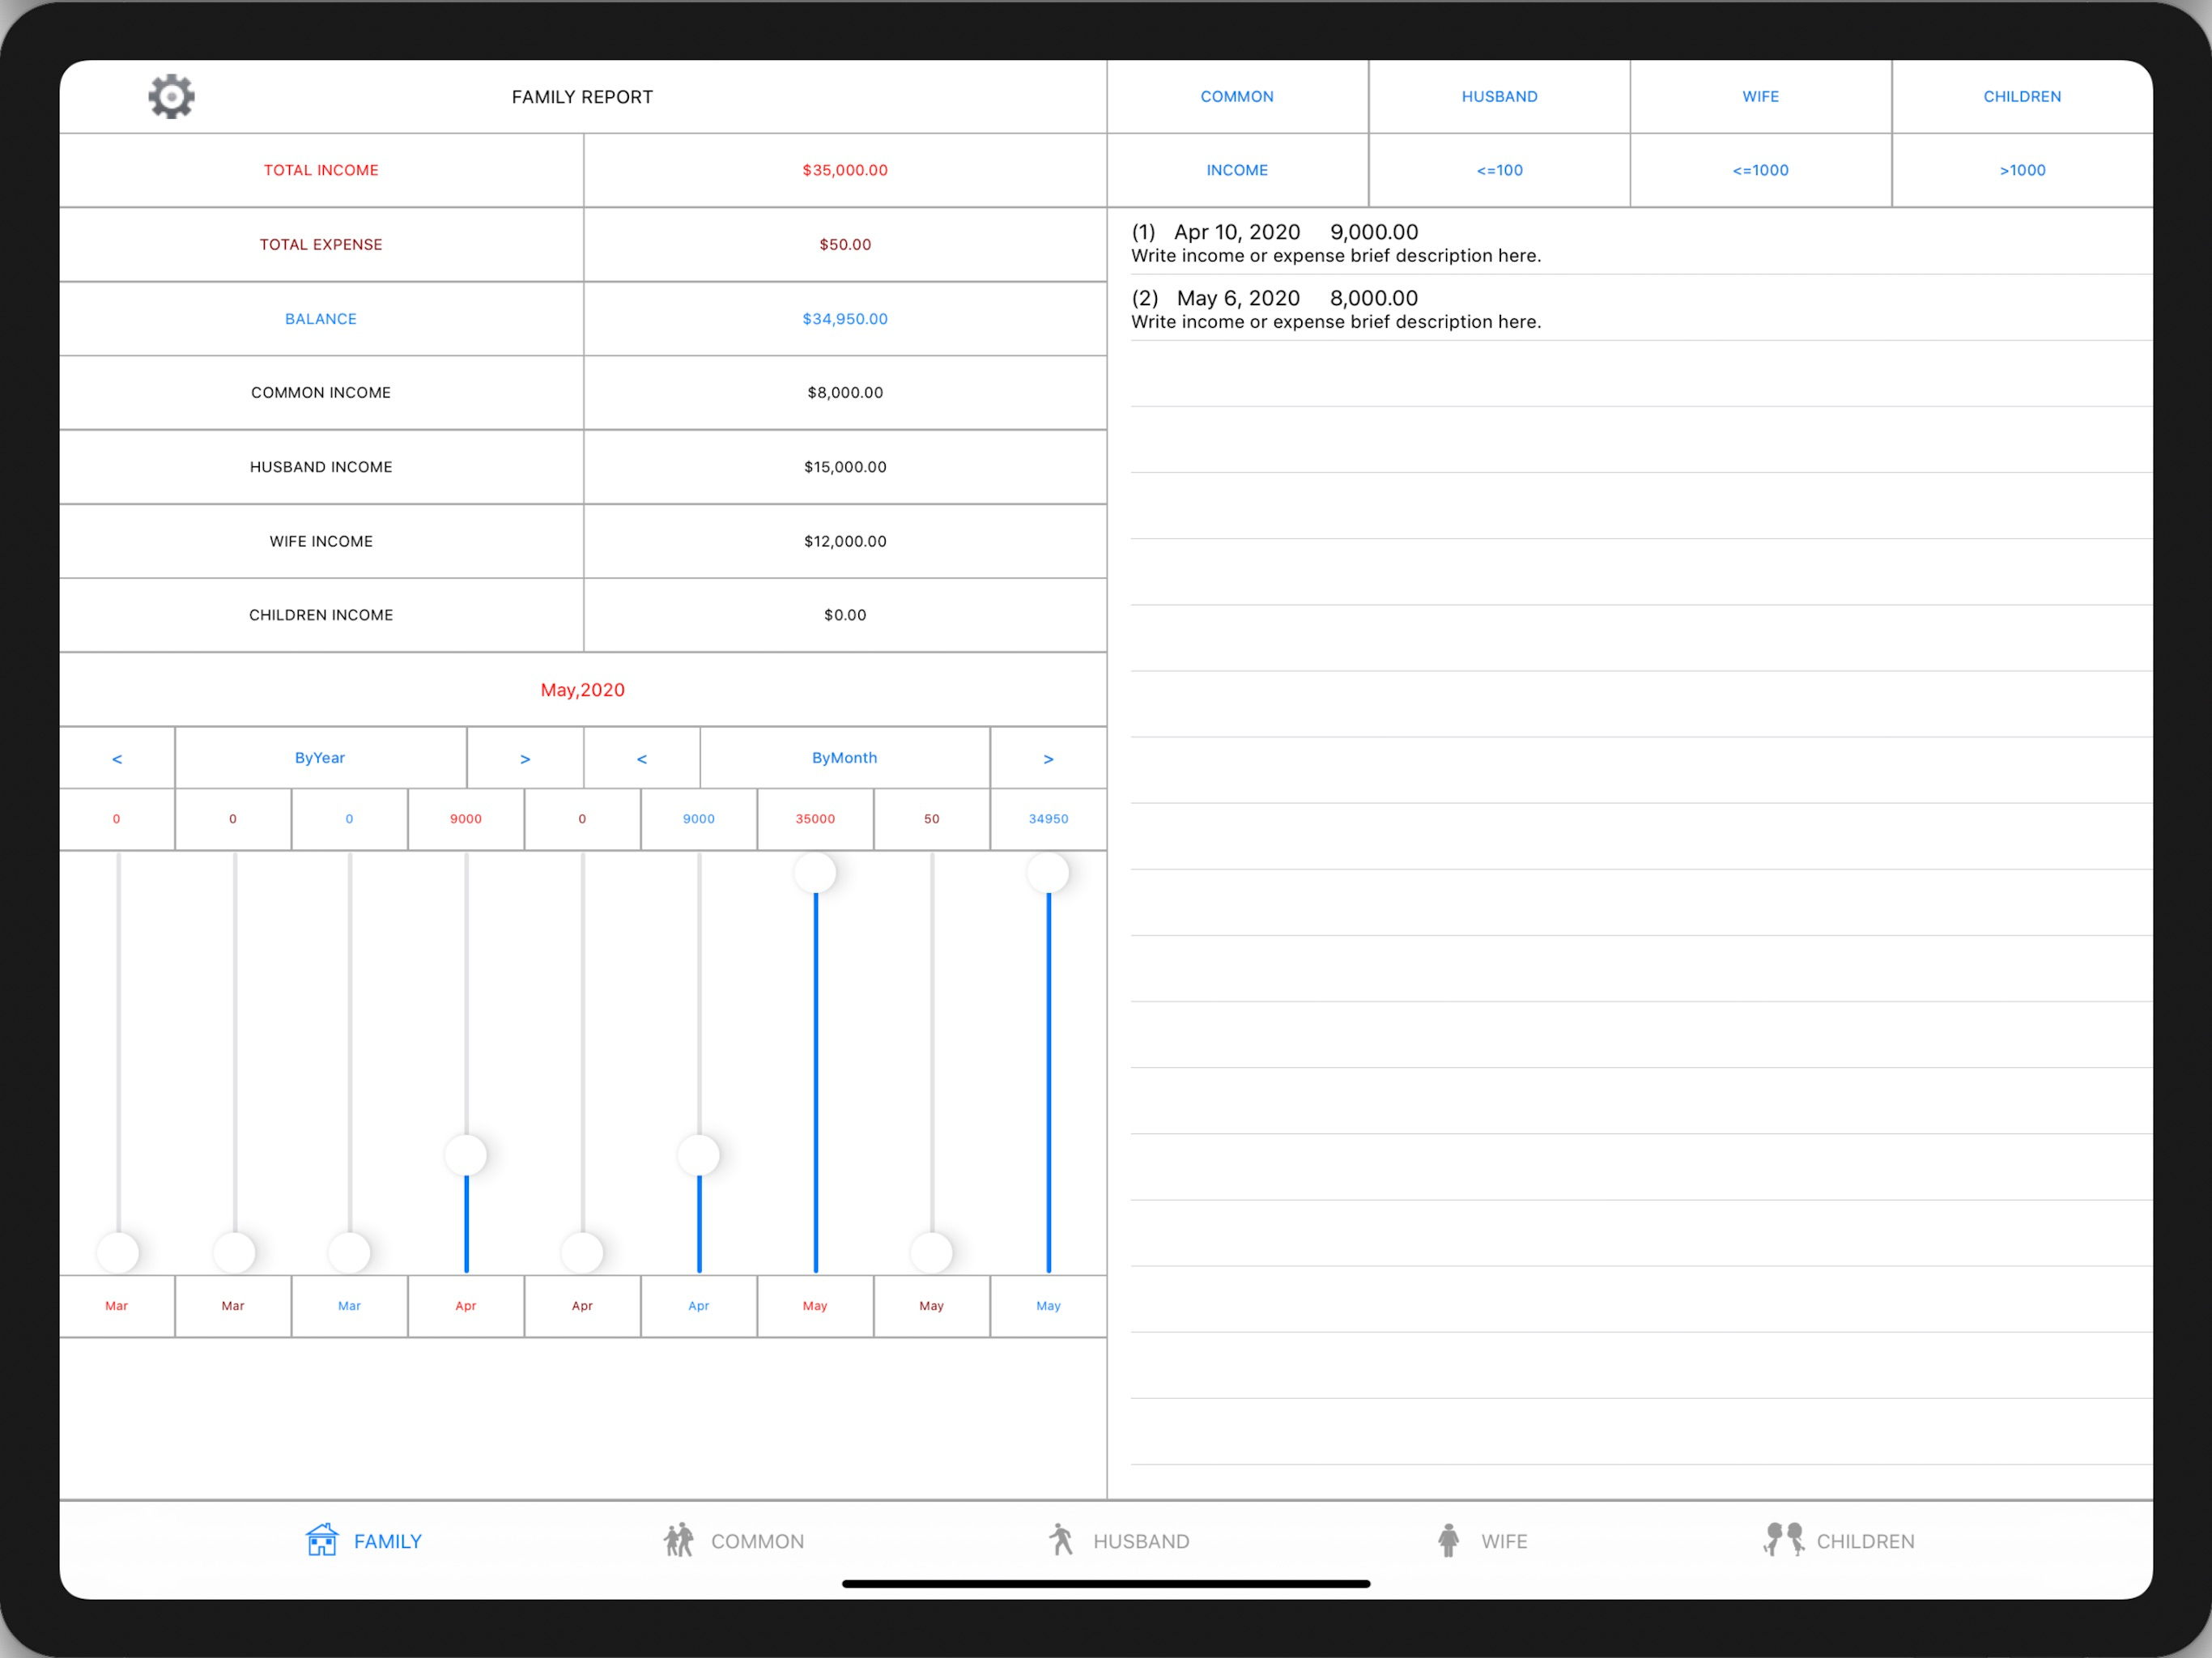Switch to the COMMON tab label at the bottom
This screenshot has height=1658, width=2212.
coord(757,1541)
